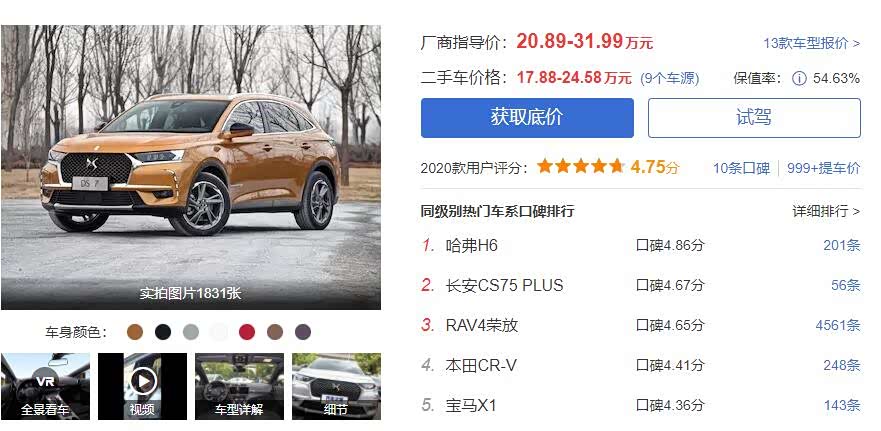Choose the red body color swatch
Viewport: 881px width, 431px height.
click(247, 332)
